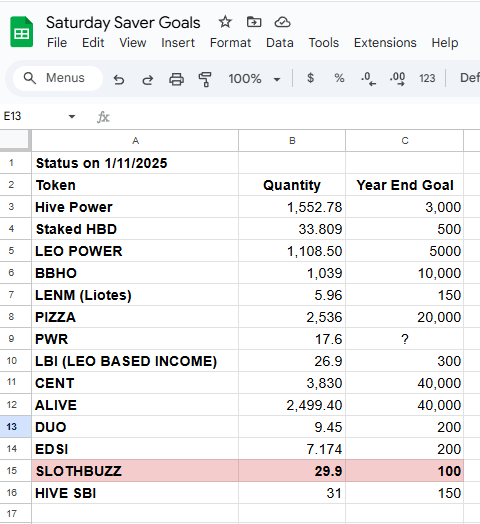Format as currency with dollar icon
The image size is (480, 524).
310,78
